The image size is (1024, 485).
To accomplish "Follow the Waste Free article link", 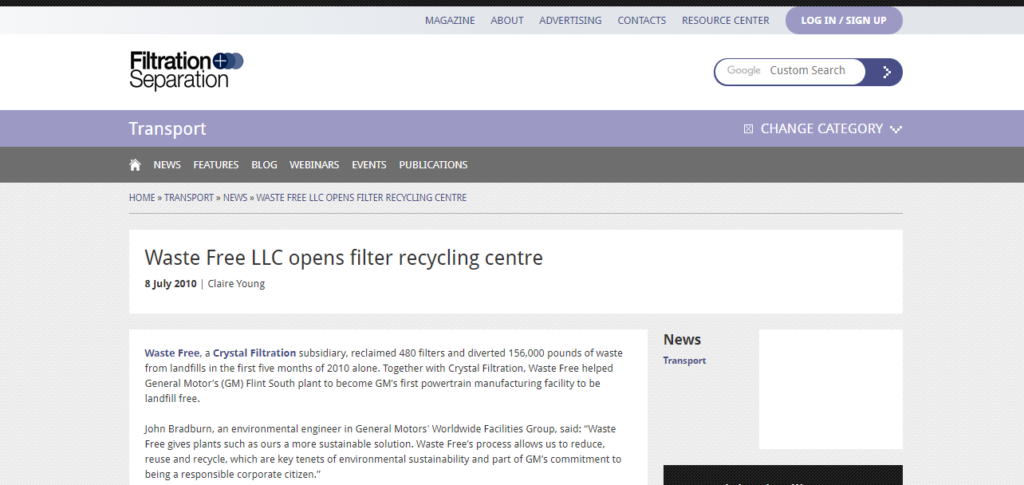I will (x=172, y=353).
